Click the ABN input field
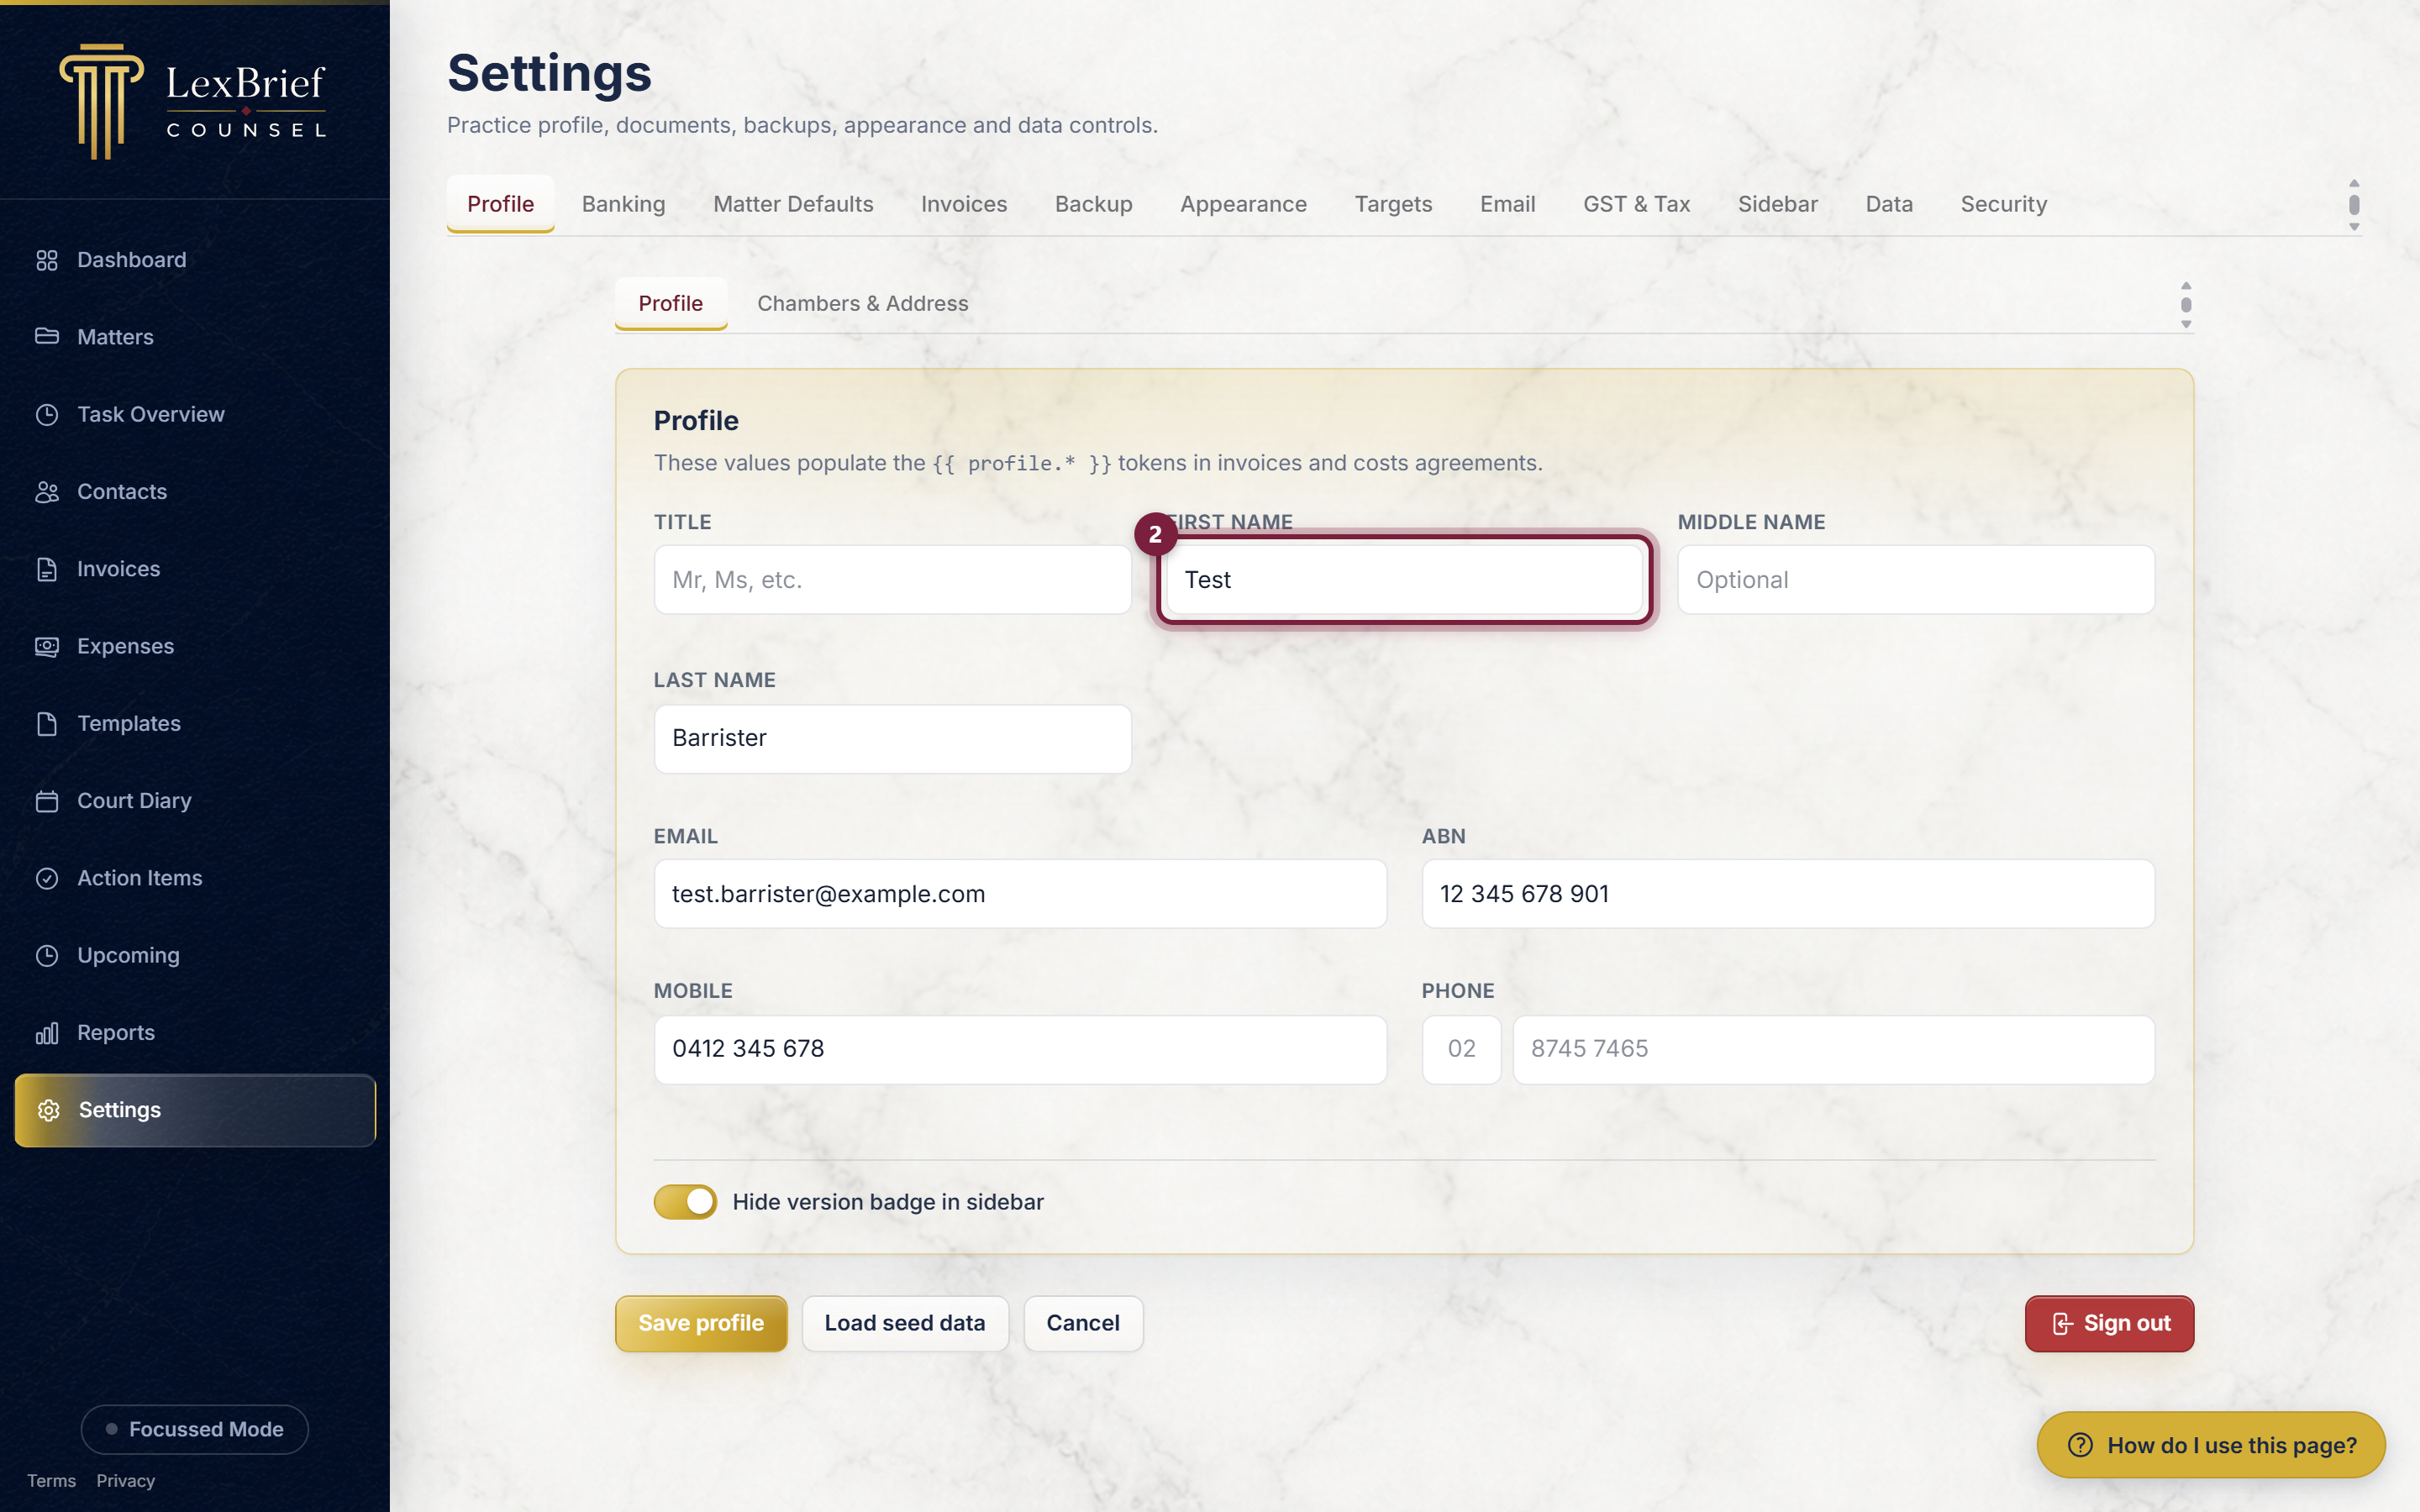2420x1512 pixels. point(1788,894)
